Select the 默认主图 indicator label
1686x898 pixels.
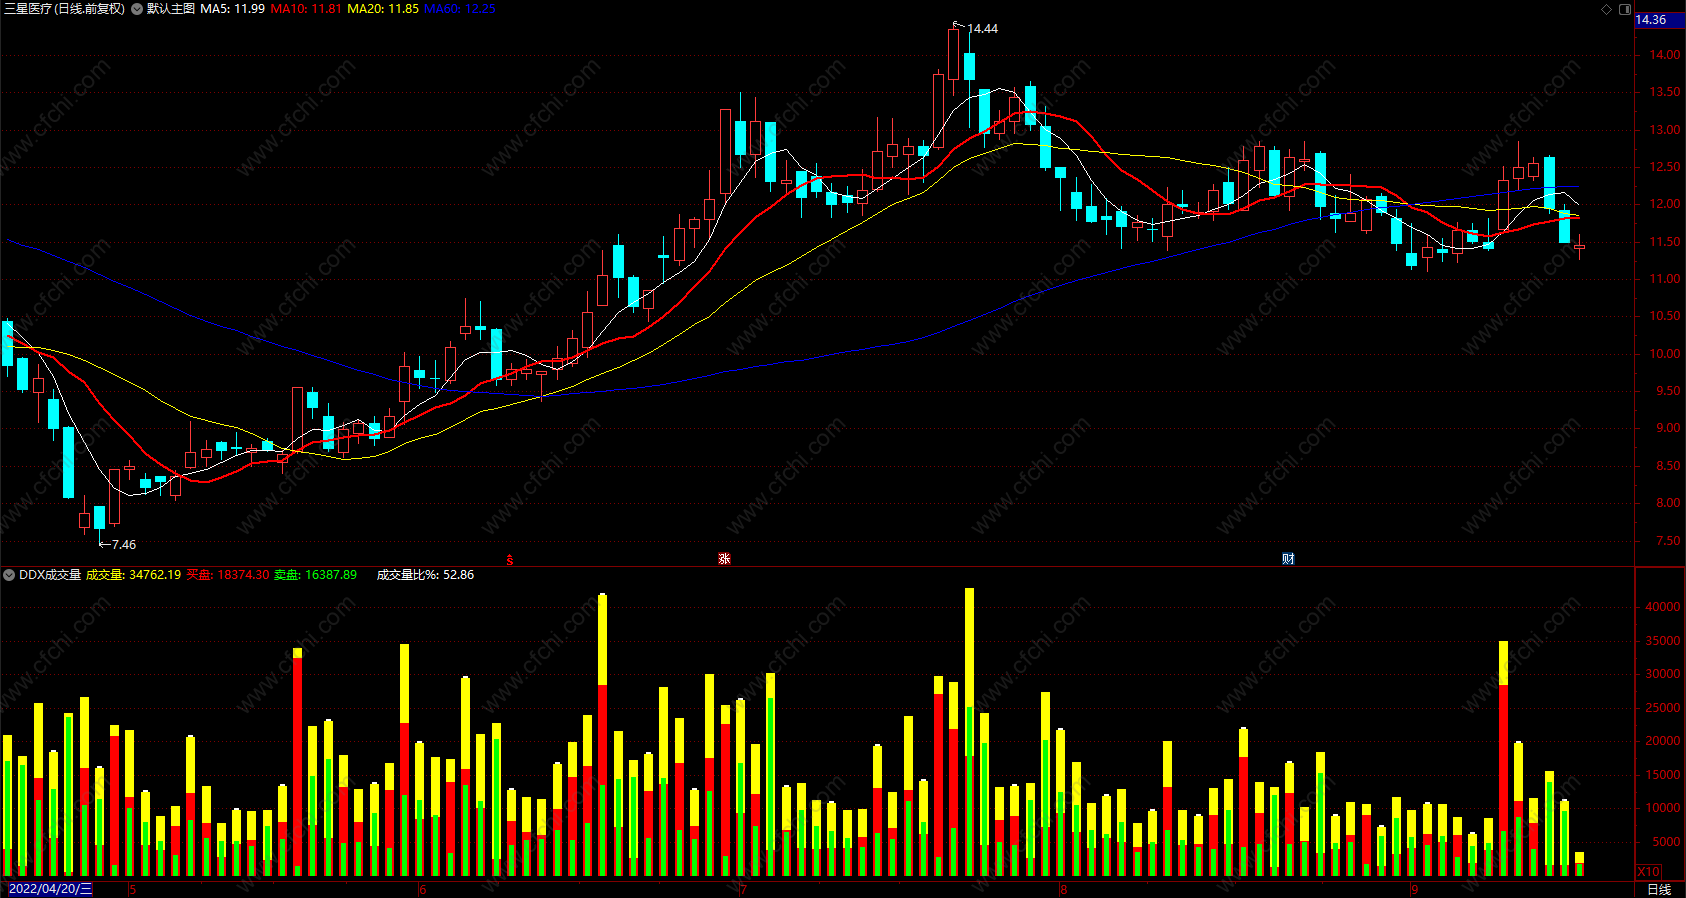171,9
